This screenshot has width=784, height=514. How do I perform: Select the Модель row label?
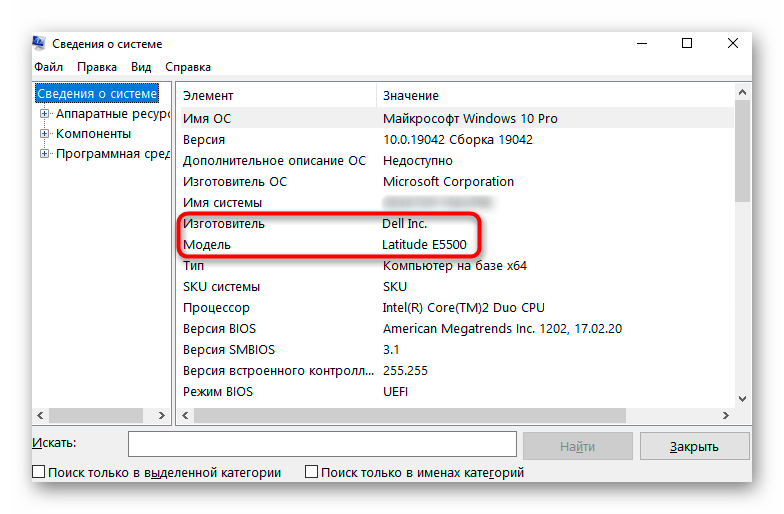click(x=206, y=244)
